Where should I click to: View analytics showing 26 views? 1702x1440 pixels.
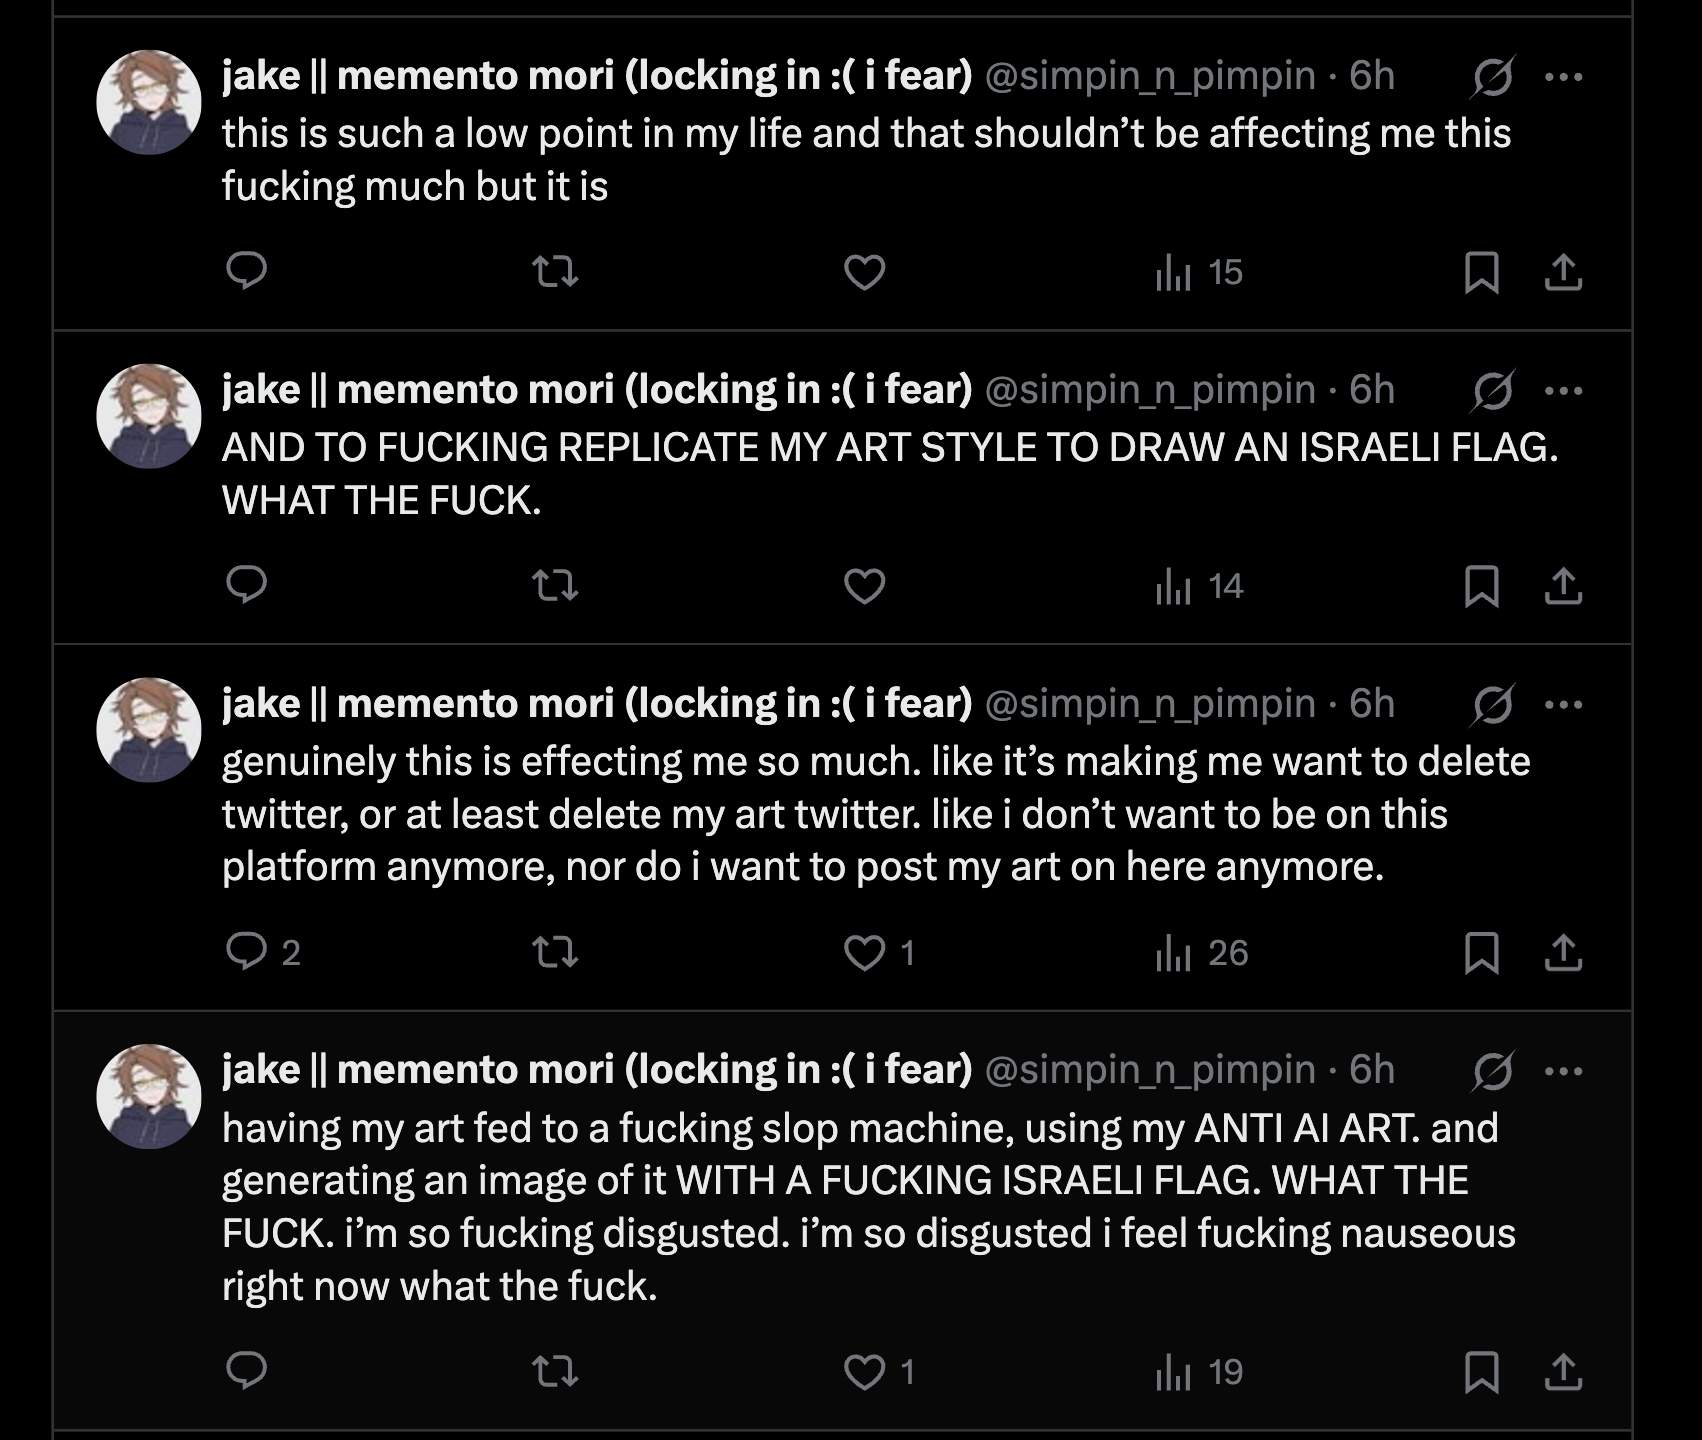click(1202, 953)
